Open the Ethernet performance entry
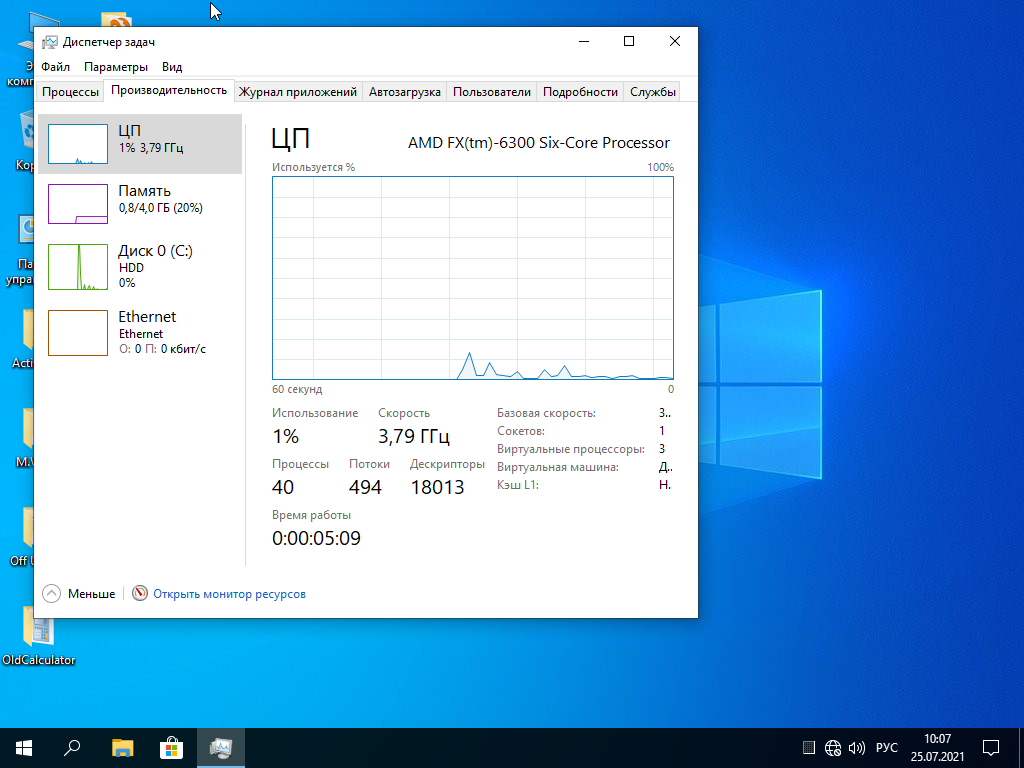Viewport: 1024px width, 768px height. pyautogui.click(x=140, y=332)
